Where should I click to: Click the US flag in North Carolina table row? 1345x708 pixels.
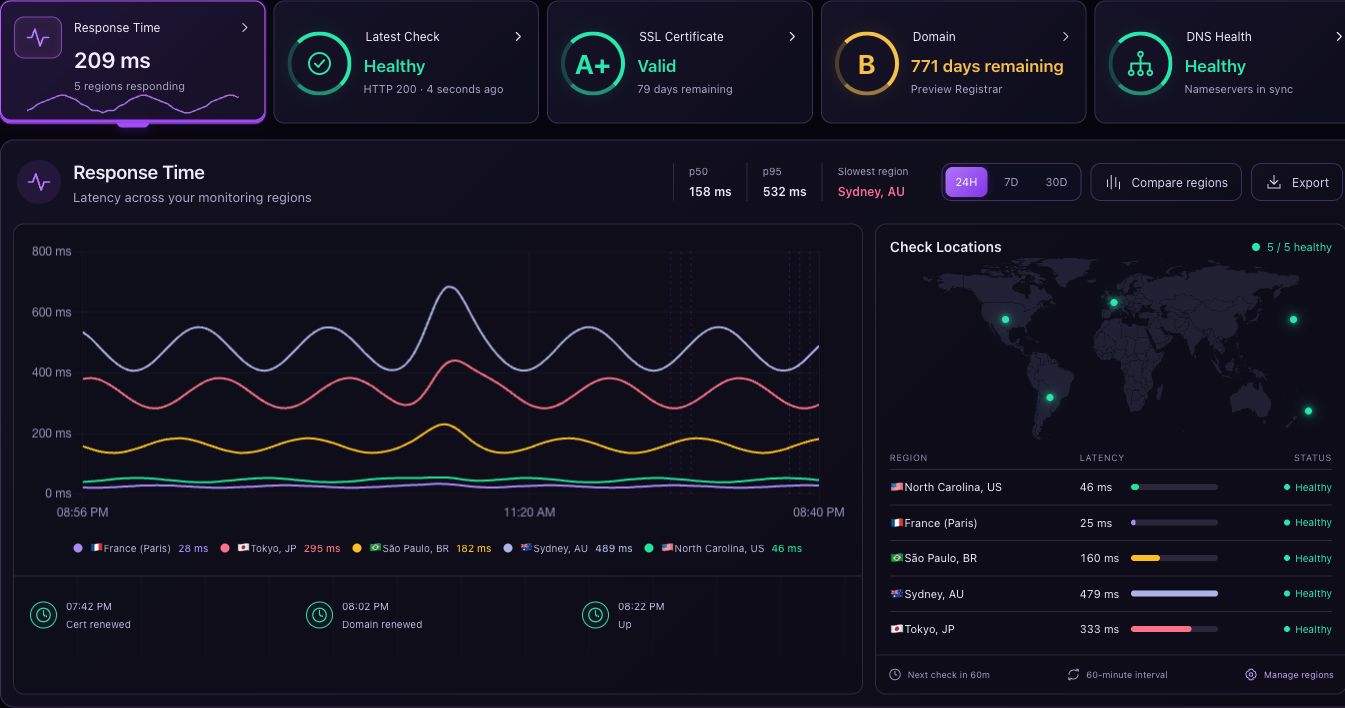897,487
